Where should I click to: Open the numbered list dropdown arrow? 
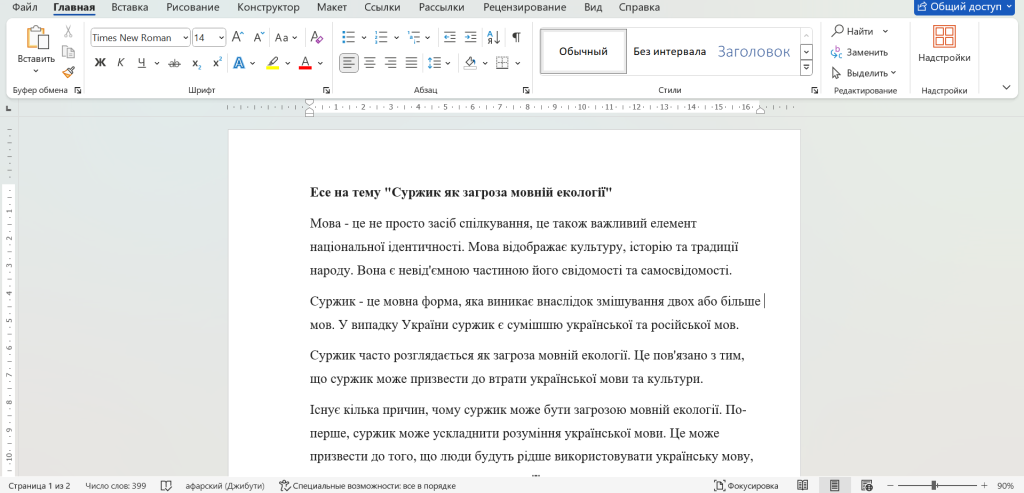click(x=396, y=38)
